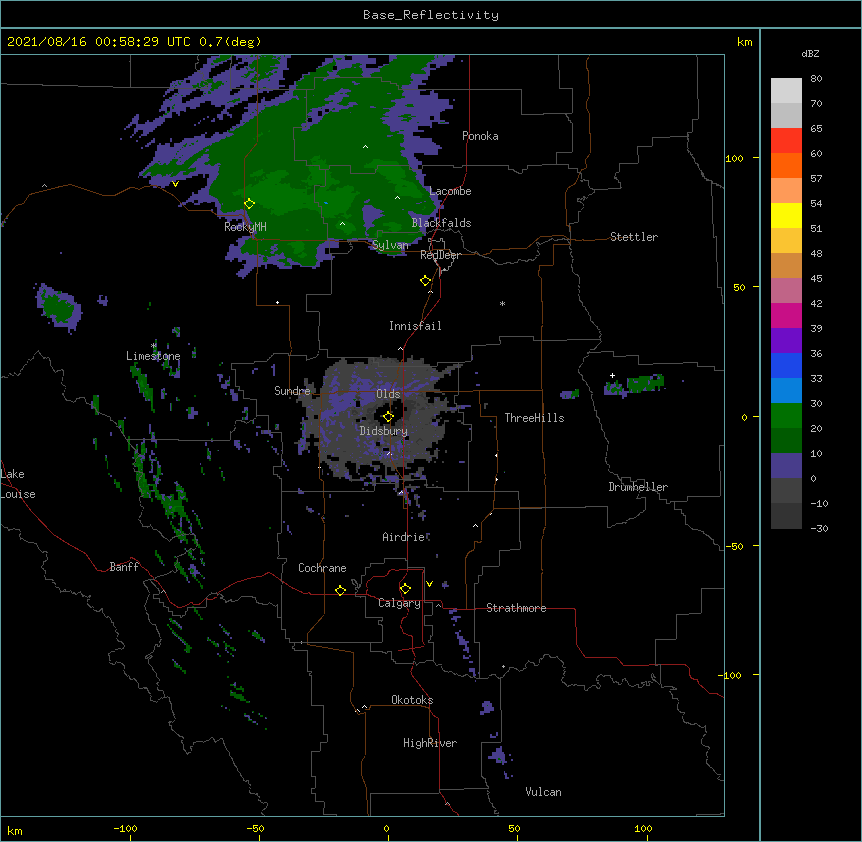
Task: Select the yellow v marker northwest of RockyMH
Action: coord(175,184)
